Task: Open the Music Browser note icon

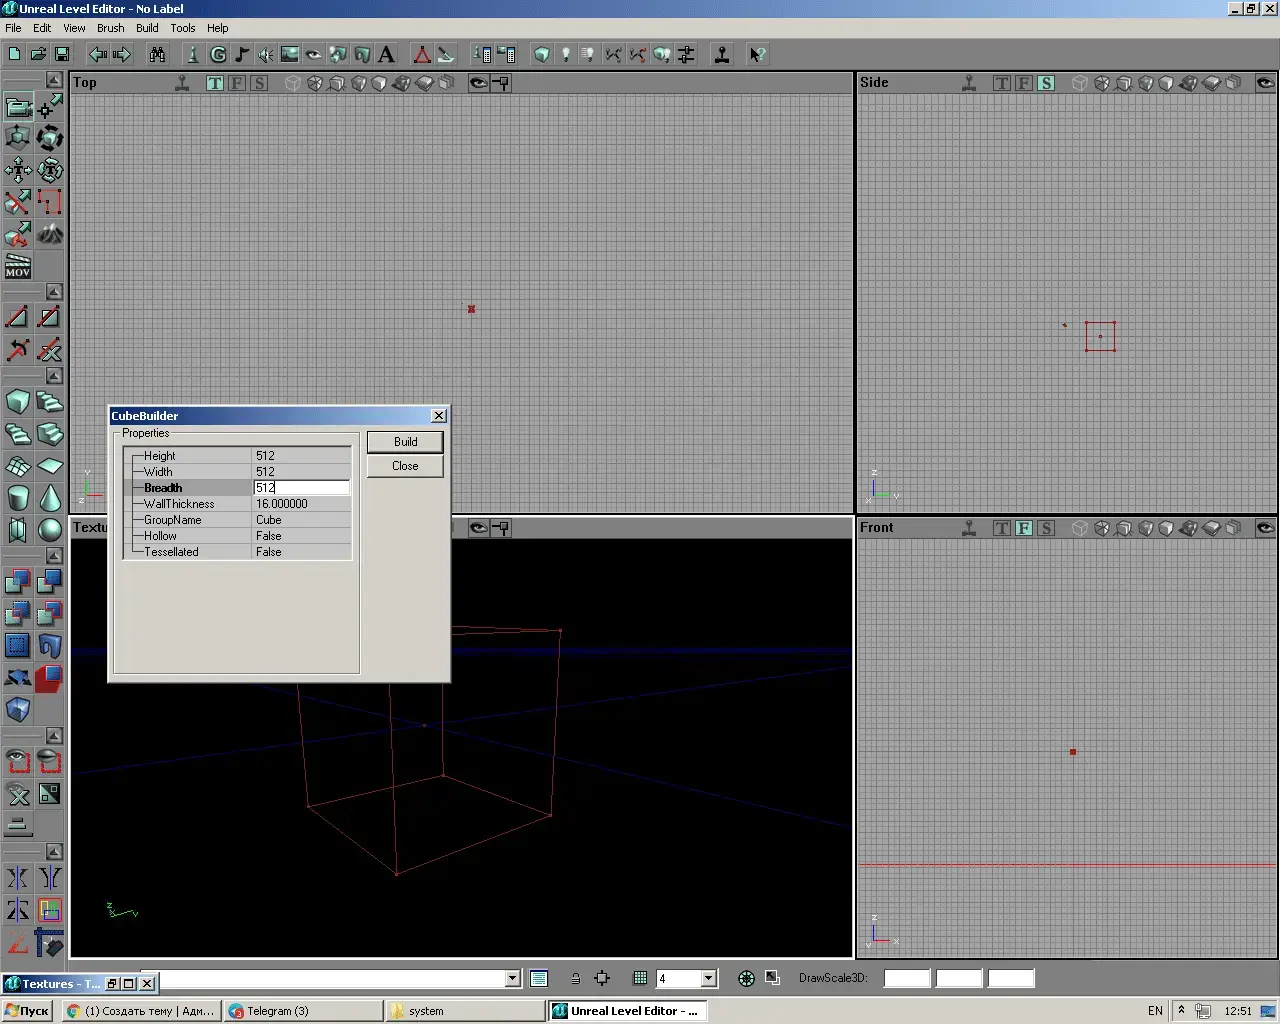Action: tap(242, 55)
